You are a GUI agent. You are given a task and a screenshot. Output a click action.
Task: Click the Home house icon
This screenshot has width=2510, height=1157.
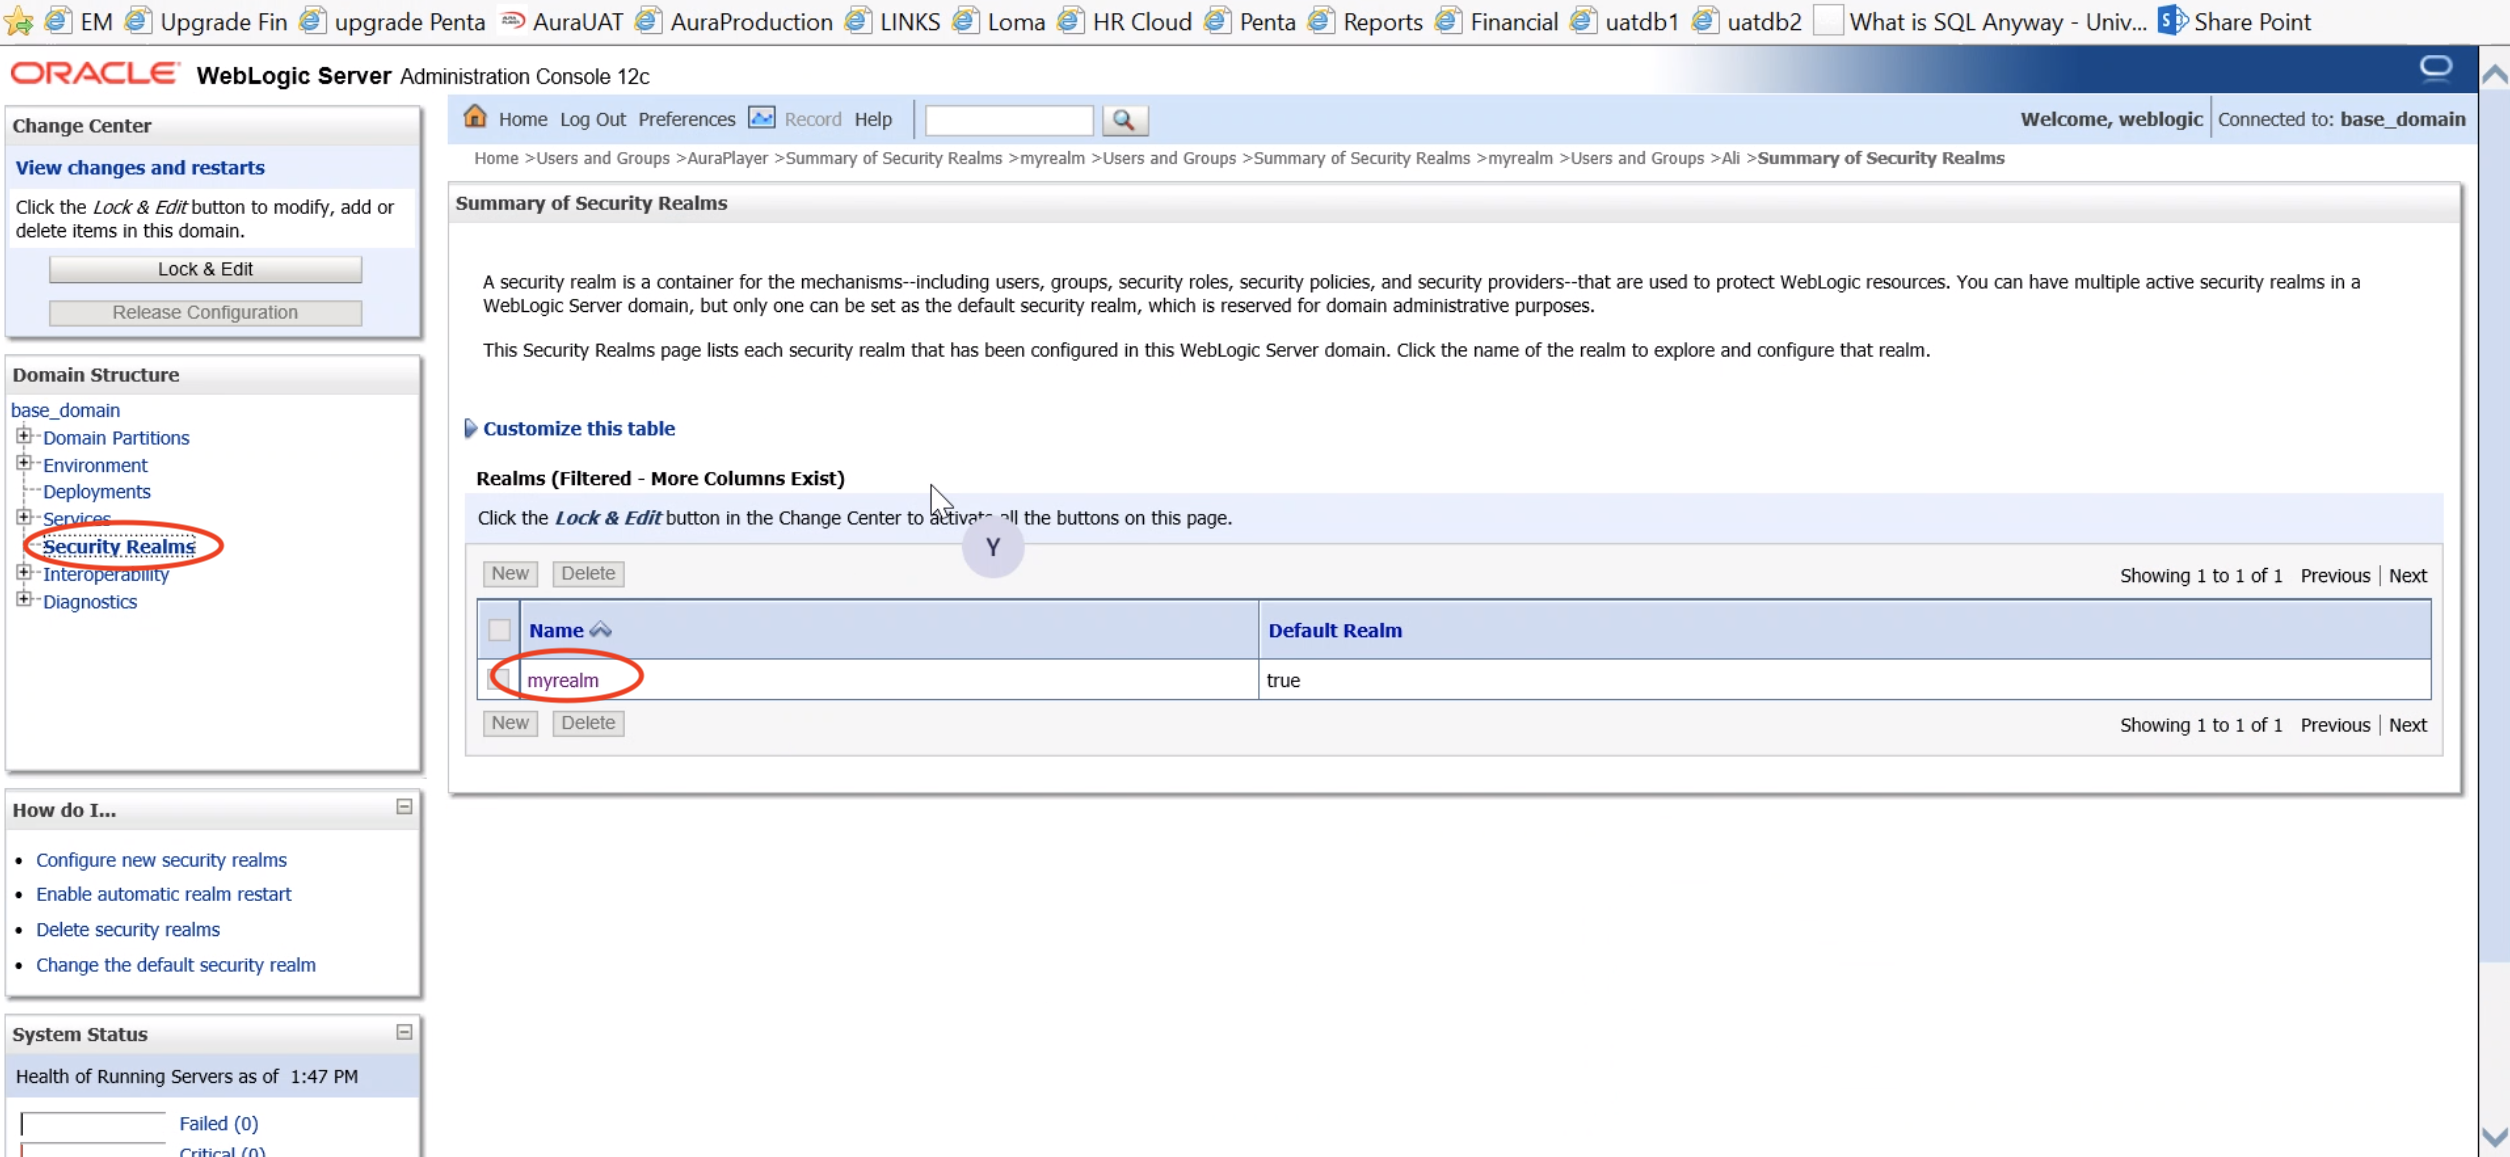click(475, 117)
